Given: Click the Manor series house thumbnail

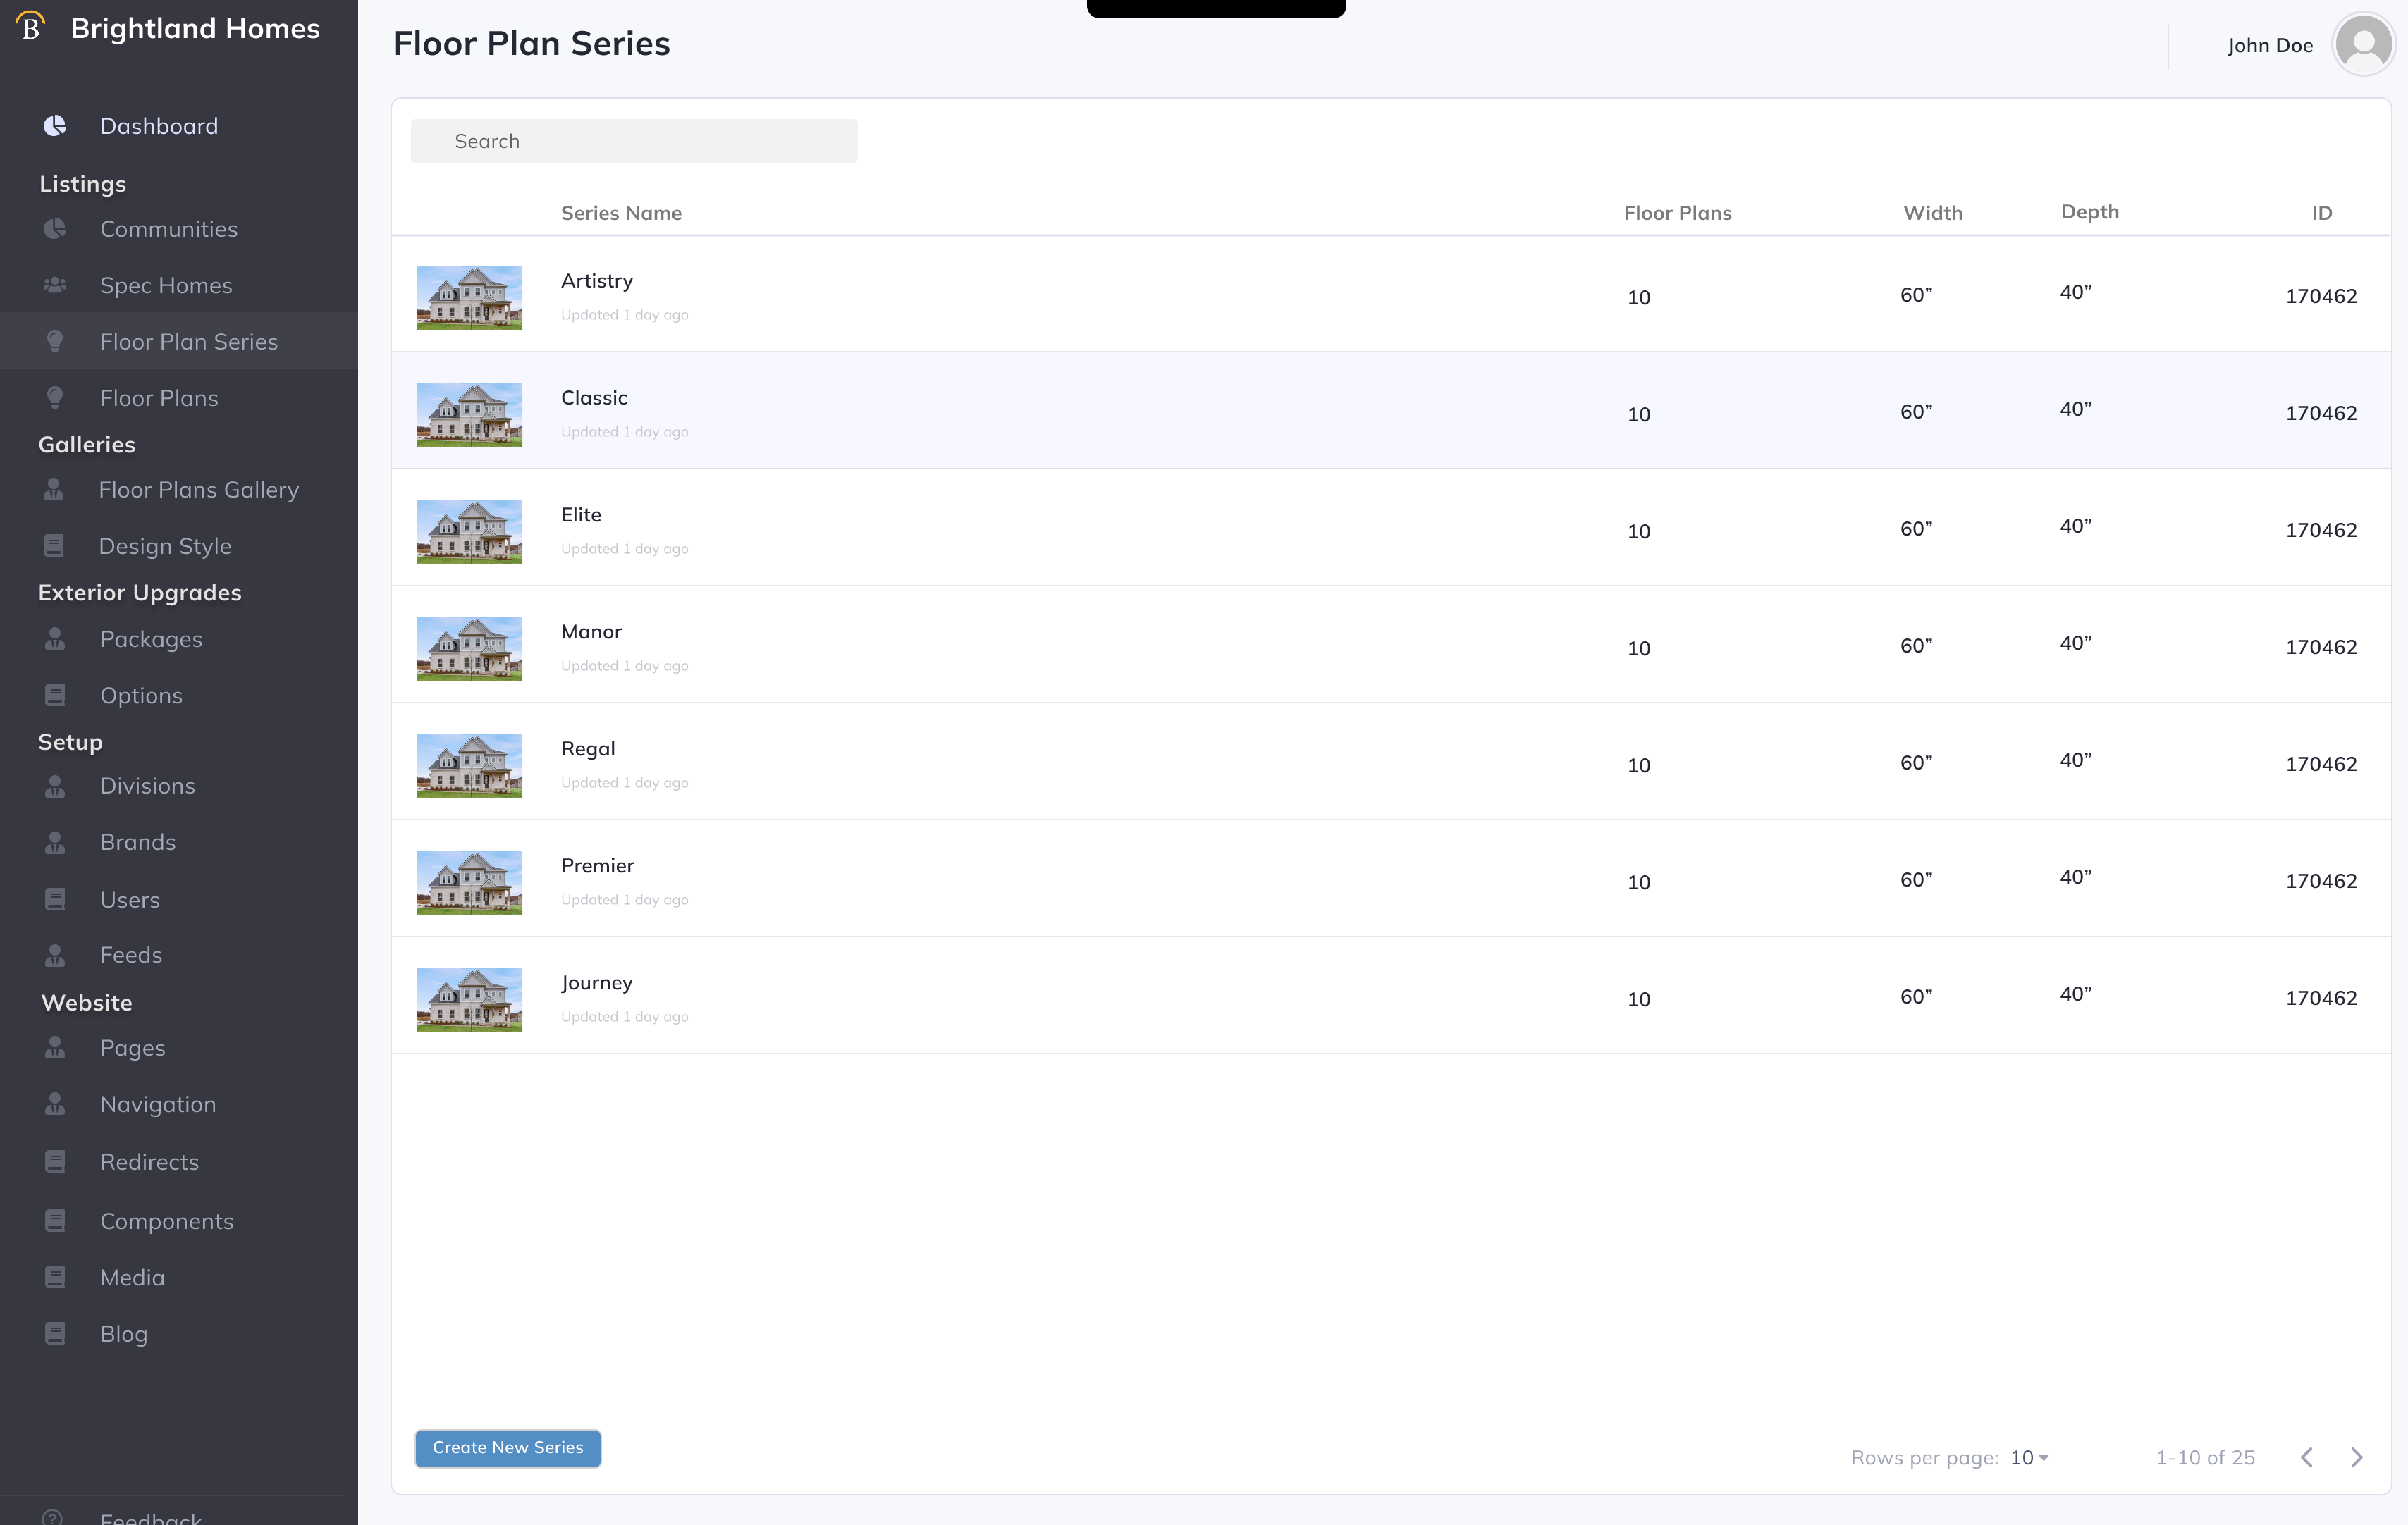Looking at the screenshot, I should point(469,649).
